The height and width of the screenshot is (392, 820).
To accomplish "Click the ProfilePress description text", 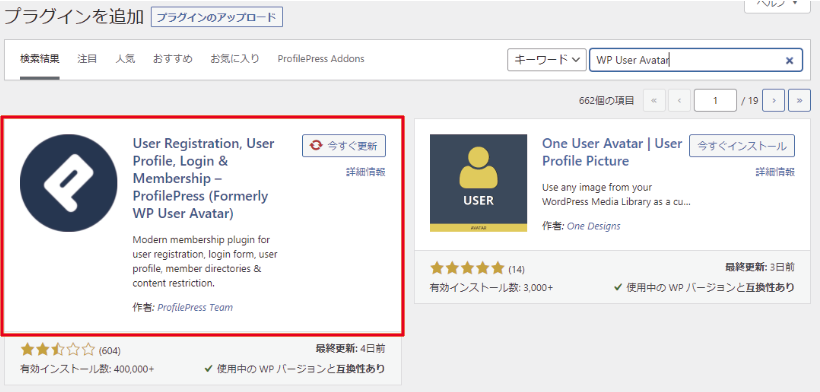I will pos(205,261).
